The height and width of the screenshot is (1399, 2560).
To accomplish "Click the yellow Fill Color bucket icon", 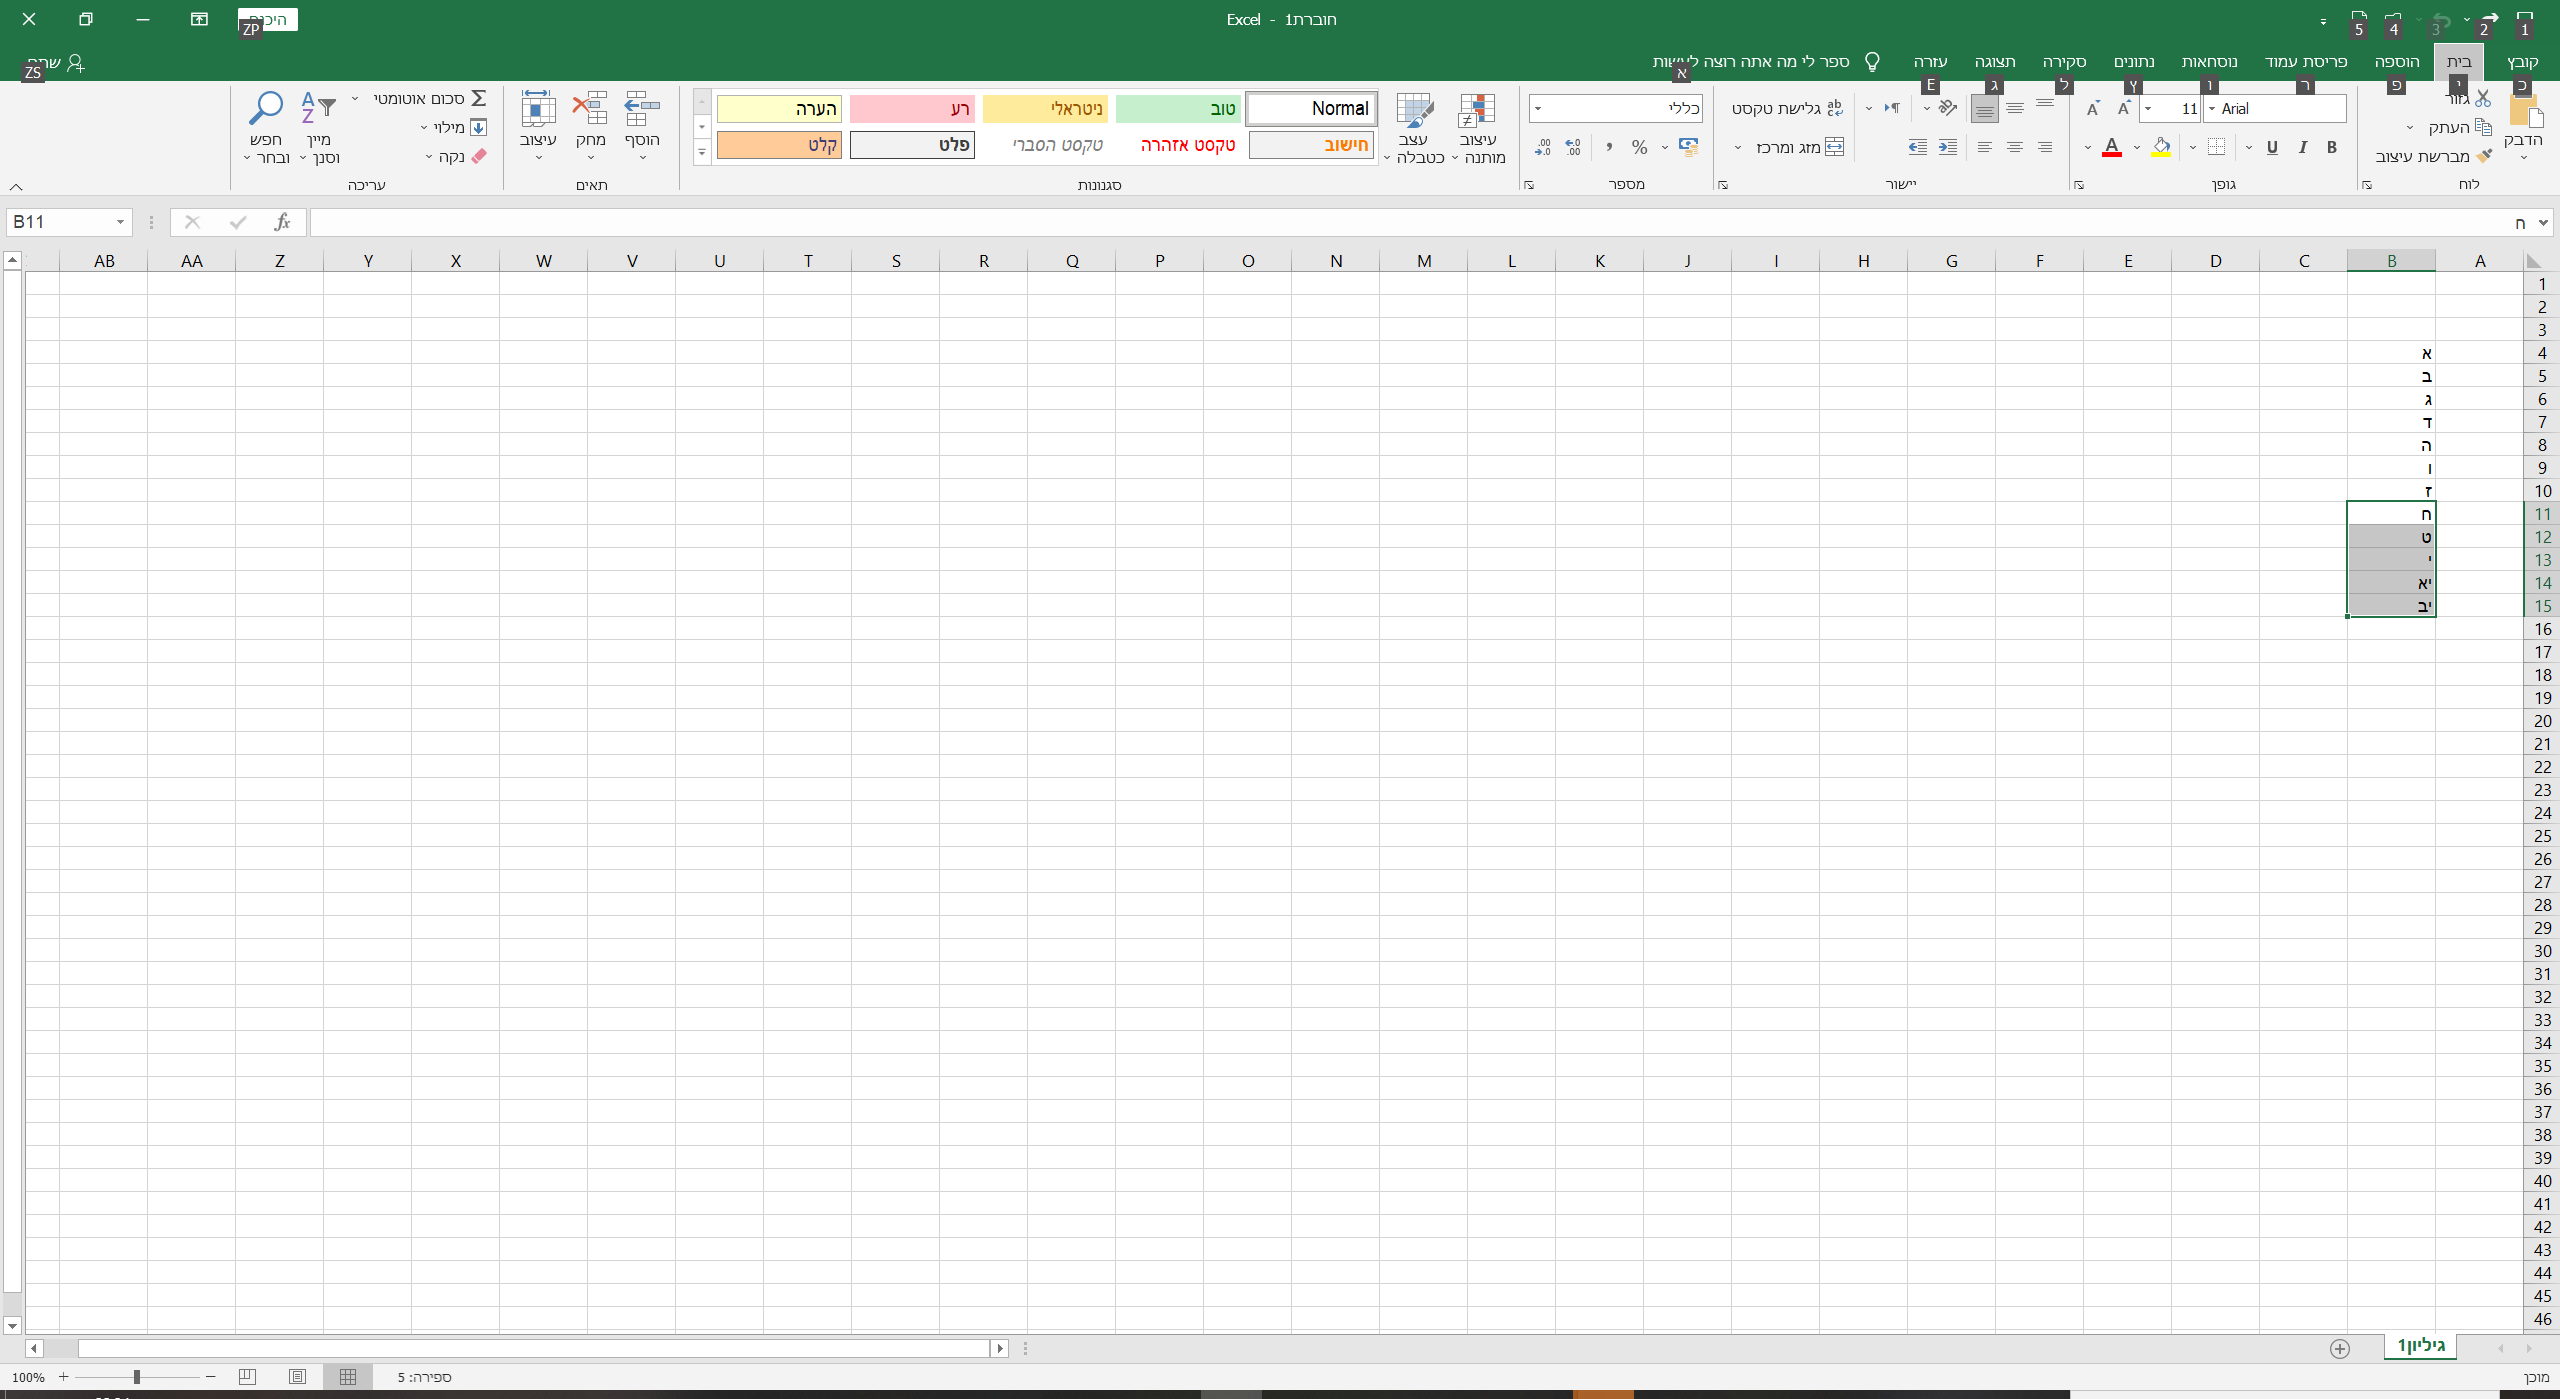I will click(x=2162, y=147).
